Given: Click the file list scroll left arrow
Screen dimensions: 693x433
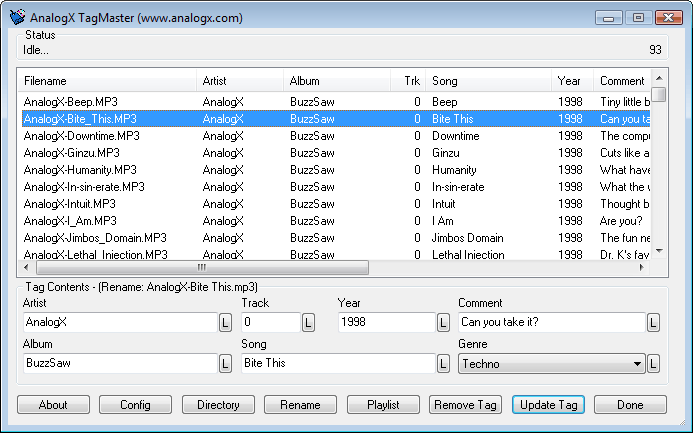Looking at the screenshot, I should click(x=27, y=267).
